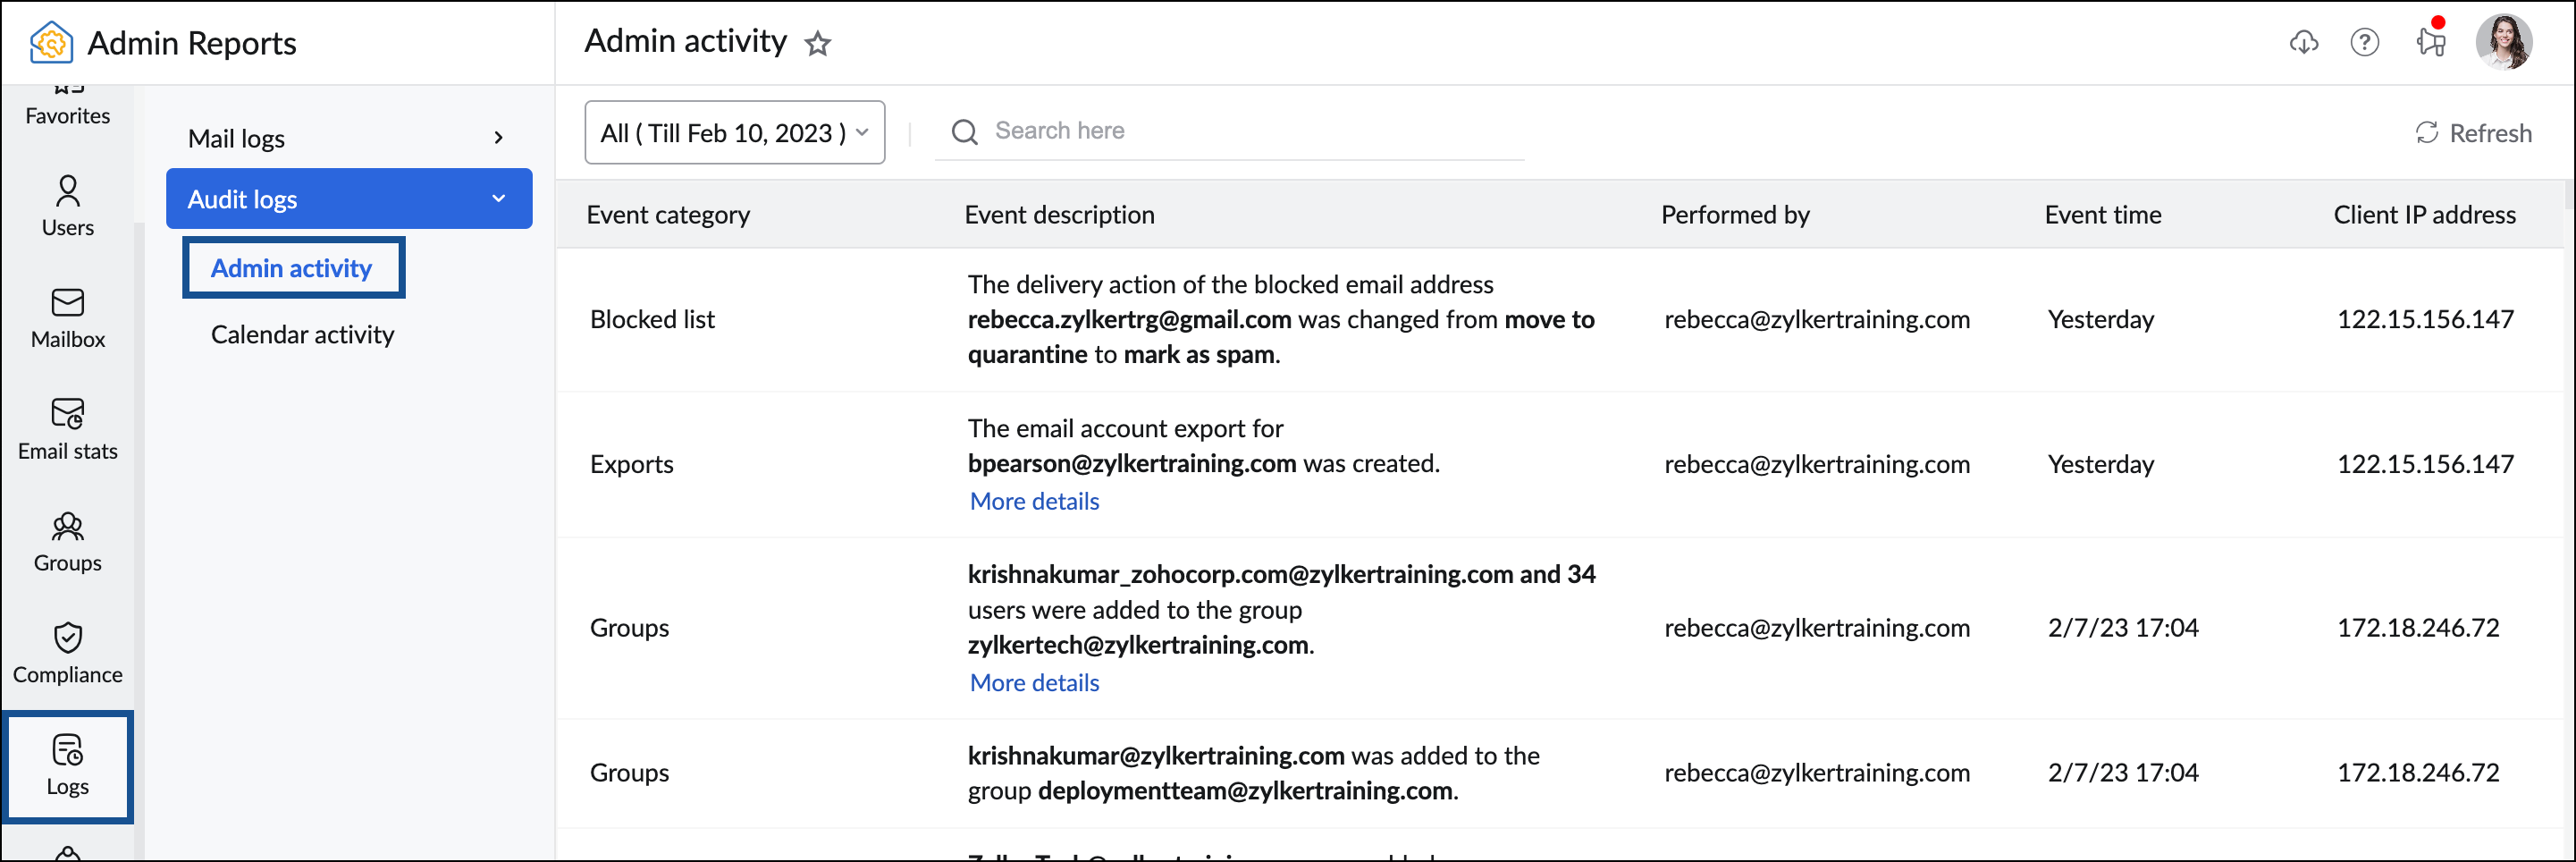Select the Admin activity menu item

290,267
